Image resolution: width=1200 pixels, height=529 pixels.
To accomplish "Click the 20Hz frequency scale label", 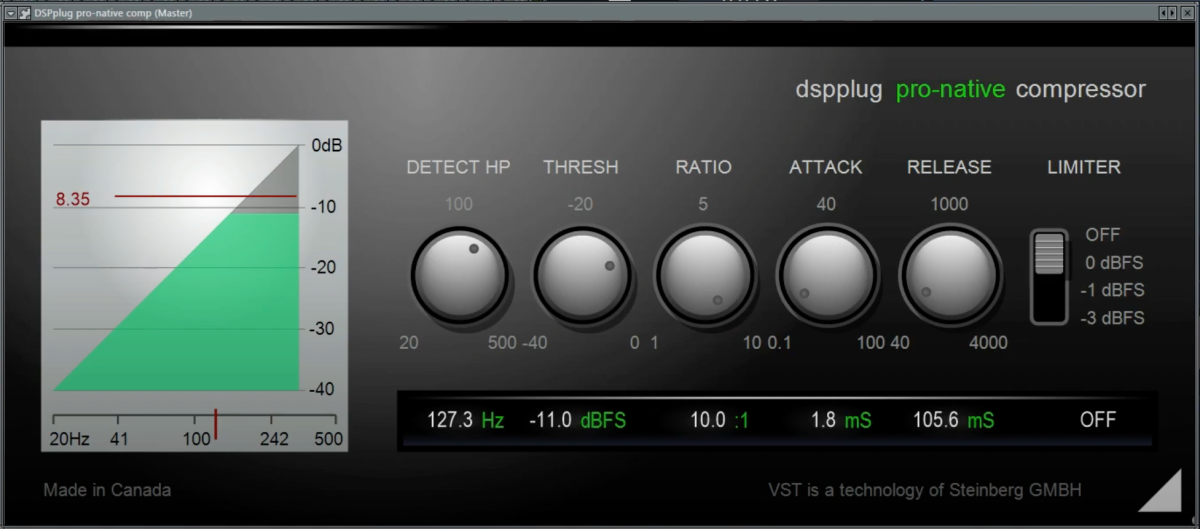I will click(x=70, y=440).
